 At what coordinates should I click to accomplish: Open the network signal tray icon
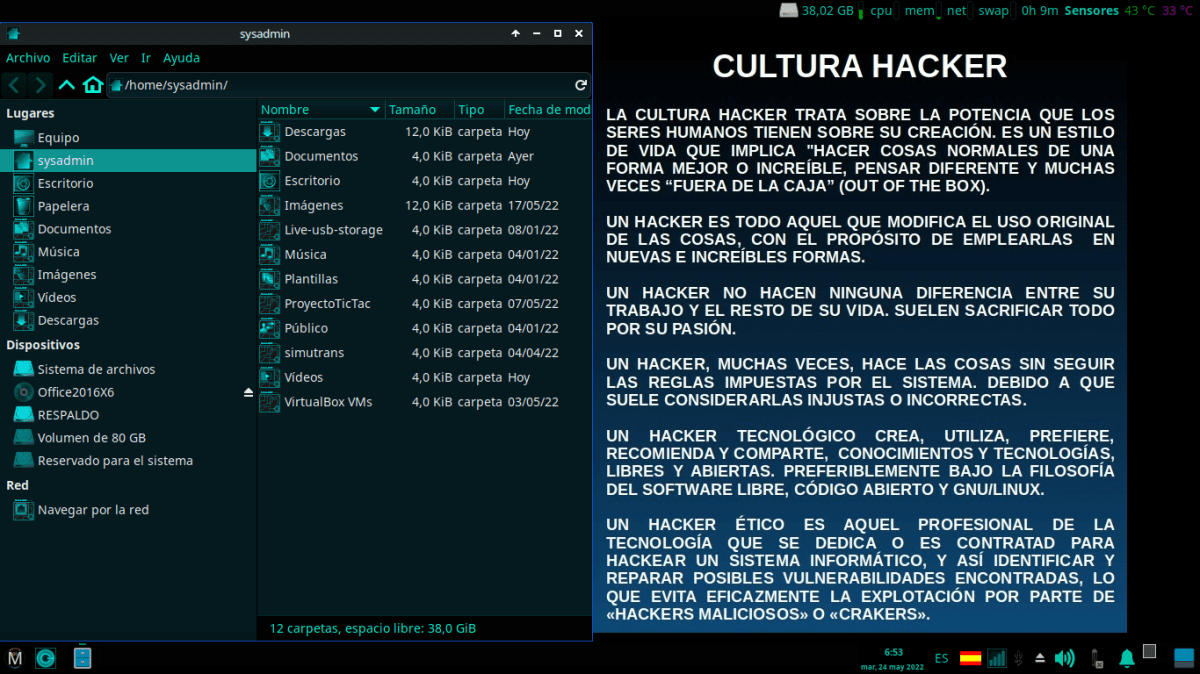click(997, 658)
